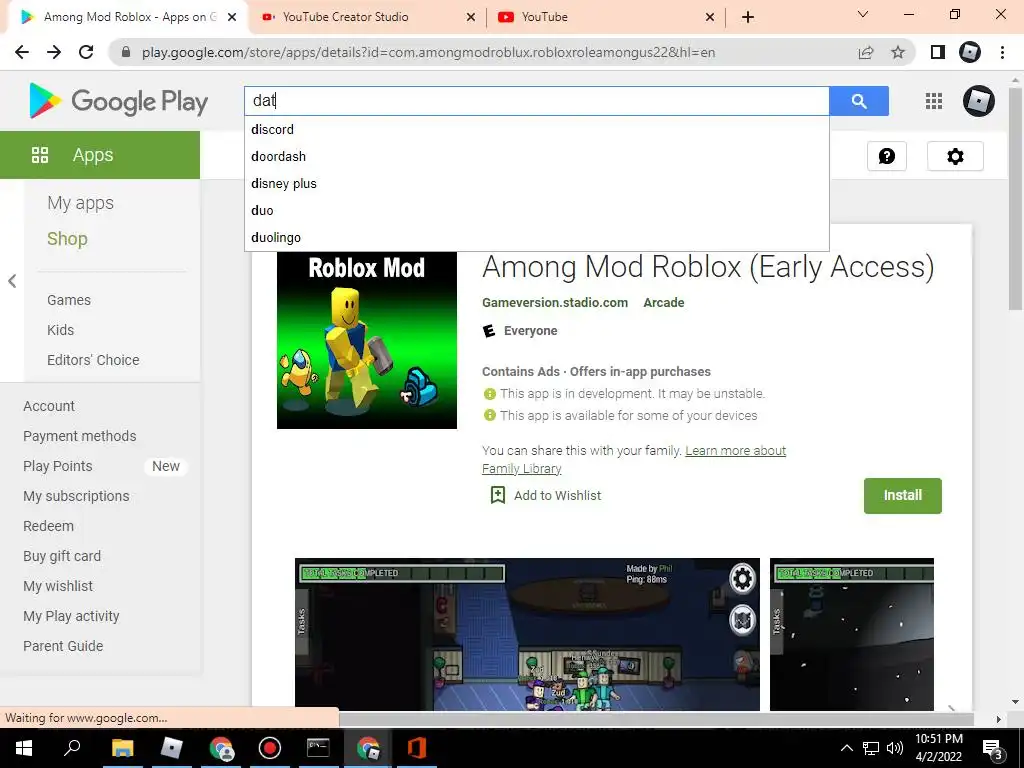The height and width of the screenshot is (768, 1024).
Task: Click the Google Play logo
Action: [118, 101]
